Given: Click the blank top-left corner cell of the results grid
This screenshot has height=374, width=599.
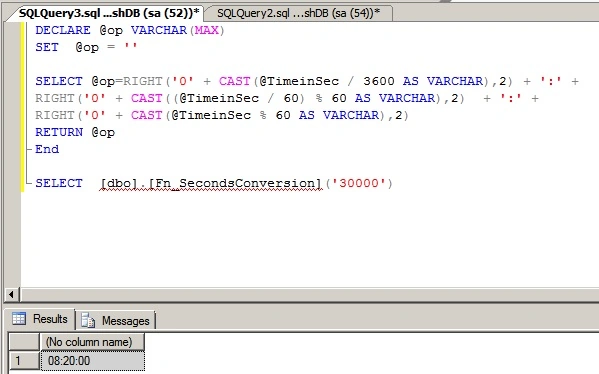Looking at the screenshot, I should [24, 342].
